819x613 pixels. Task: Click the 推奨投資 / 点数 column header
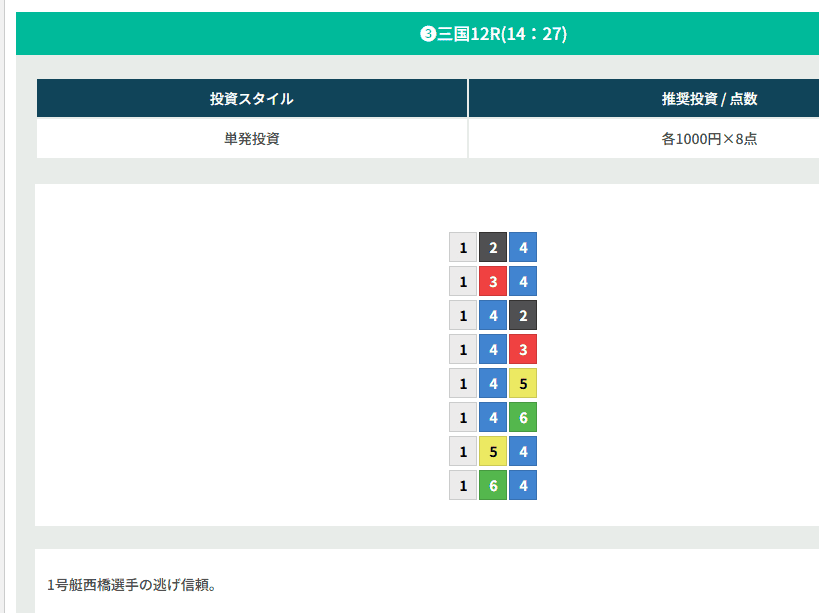709,99
